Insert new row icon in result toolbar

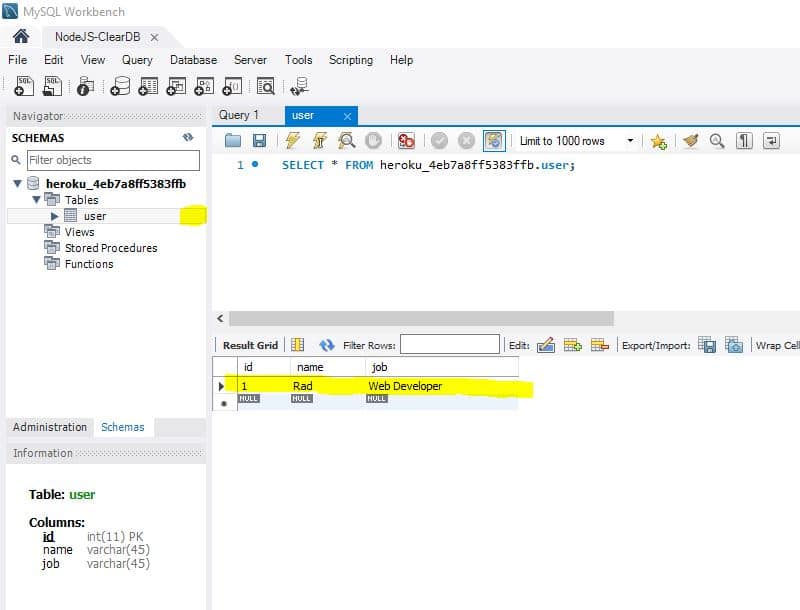pyautogui.click(x=572, y=345)
